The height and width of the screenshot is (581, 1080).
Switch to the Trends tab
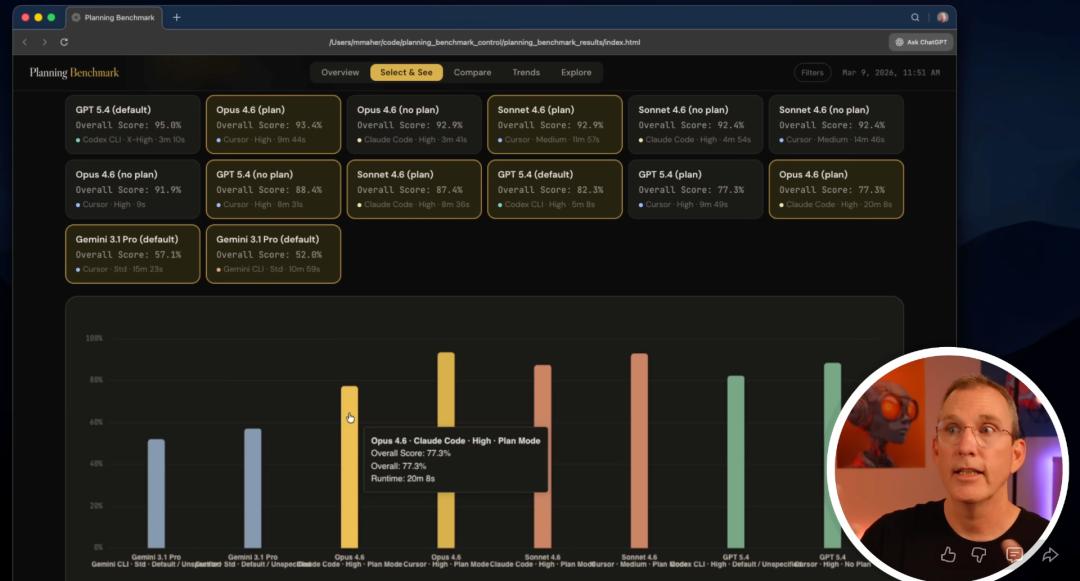[526, 72]
